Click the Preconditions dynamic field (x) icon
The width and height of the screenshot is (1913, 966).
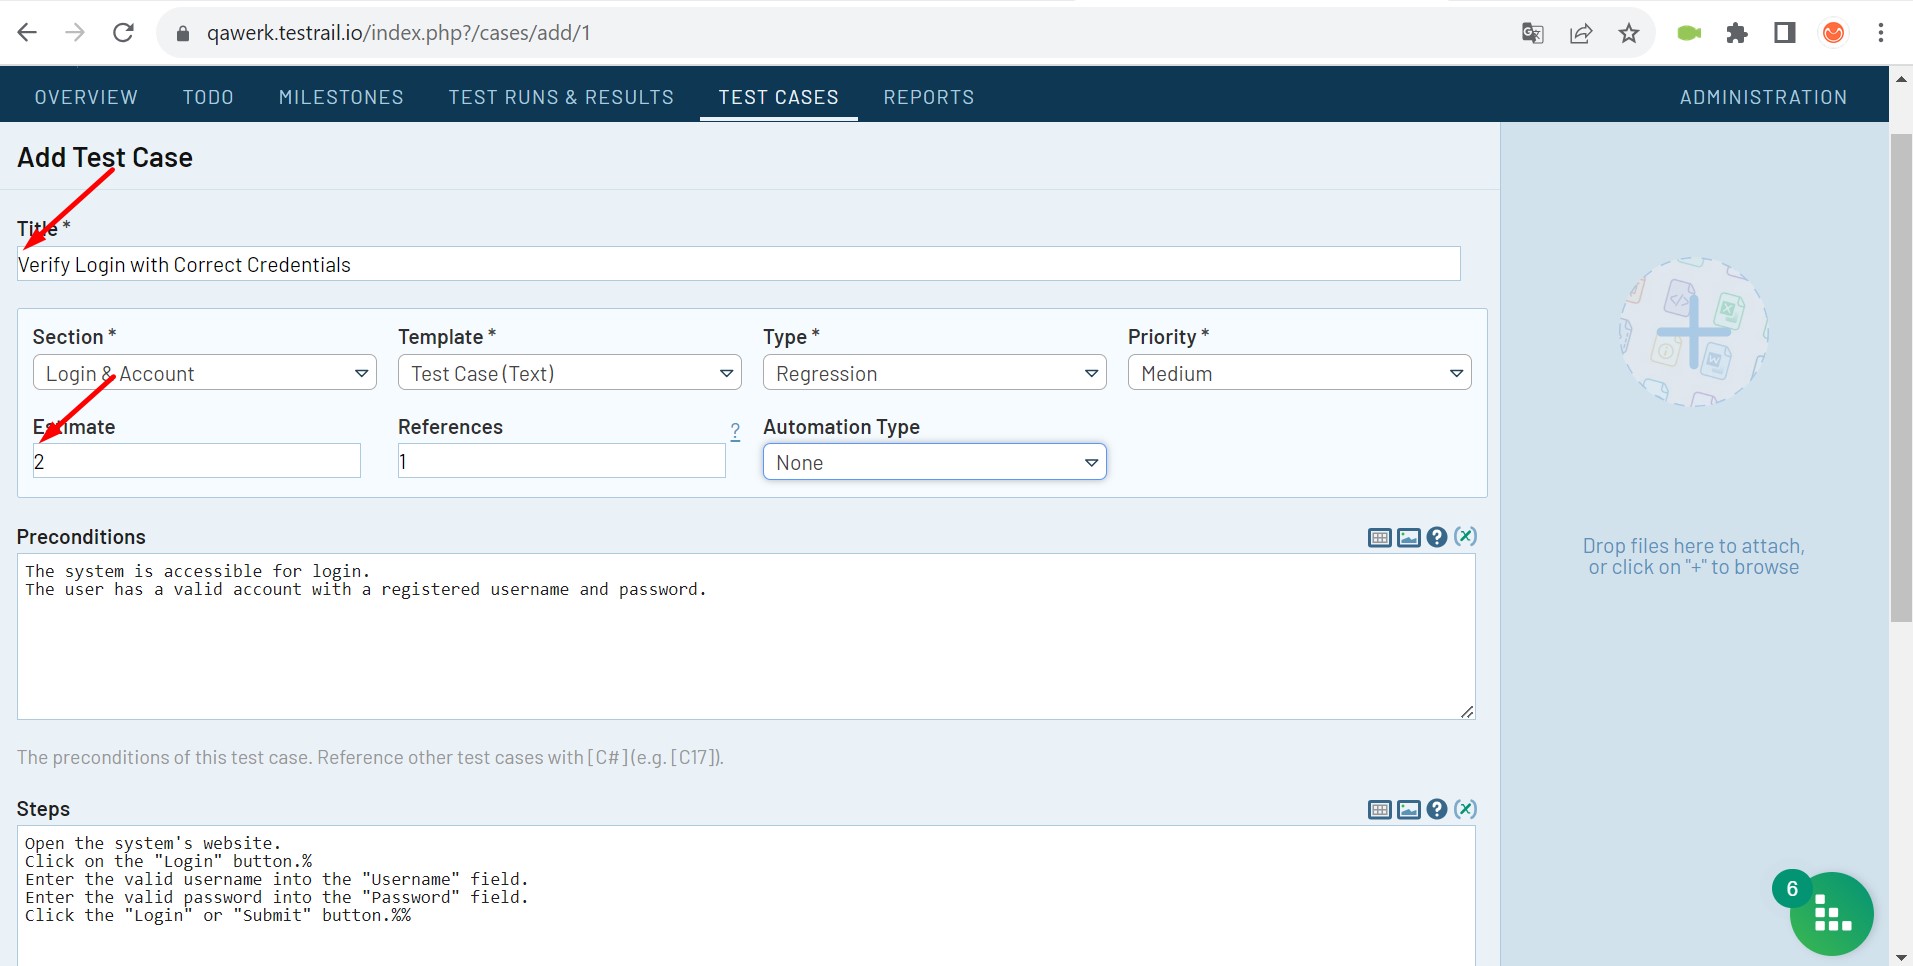[x=1465, y=537]
